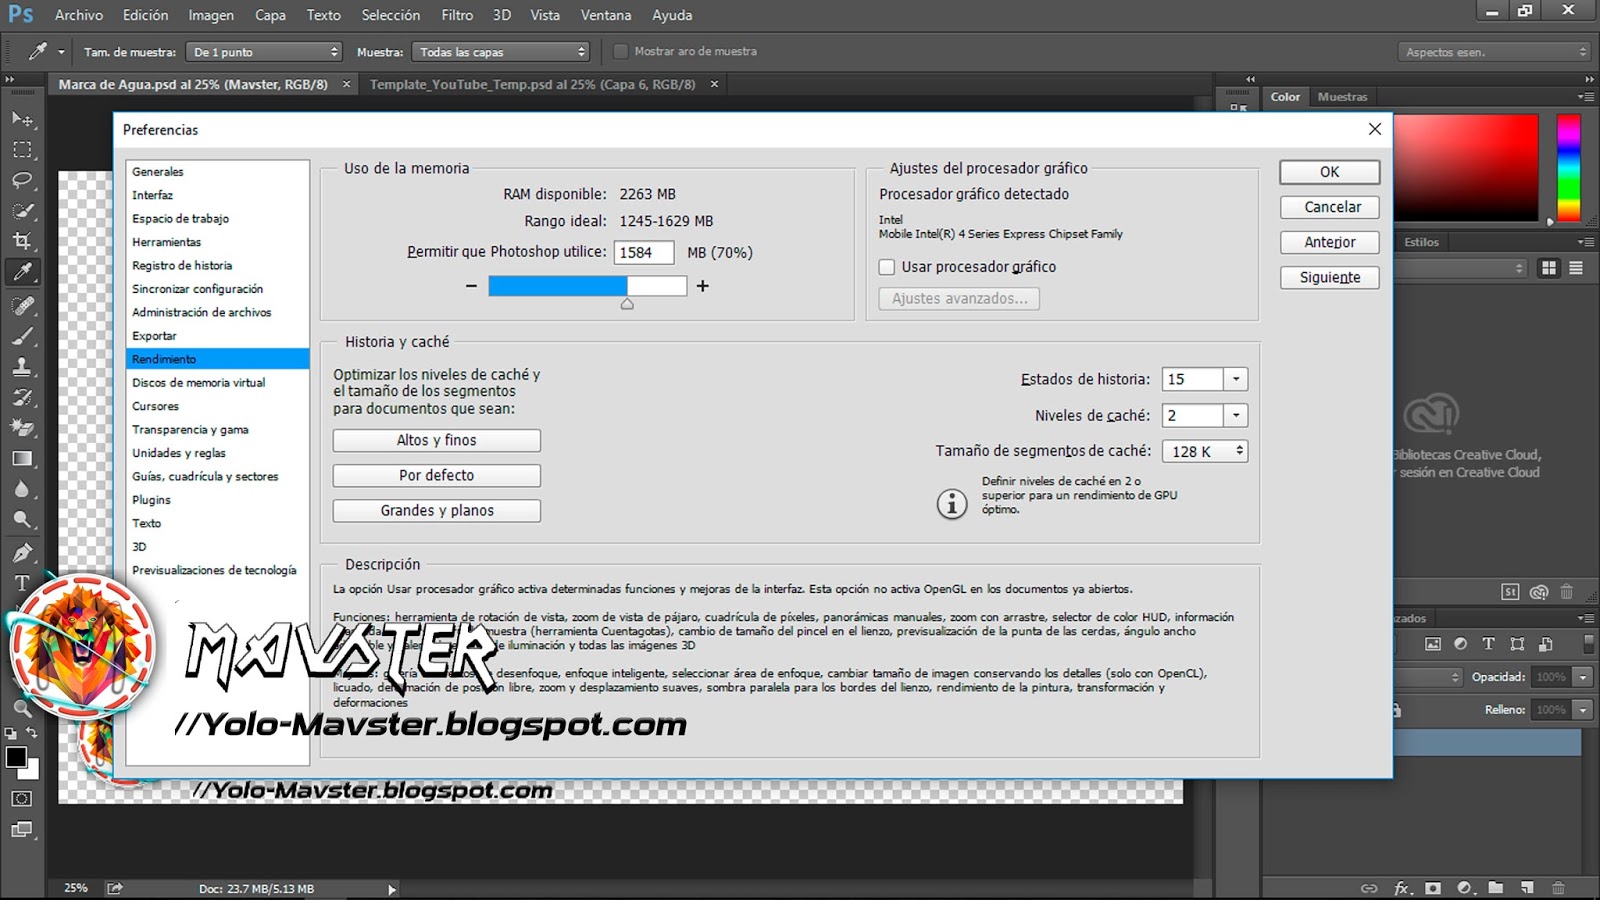
Task: Open the Color panel options menu
Action: point(1585,97)
